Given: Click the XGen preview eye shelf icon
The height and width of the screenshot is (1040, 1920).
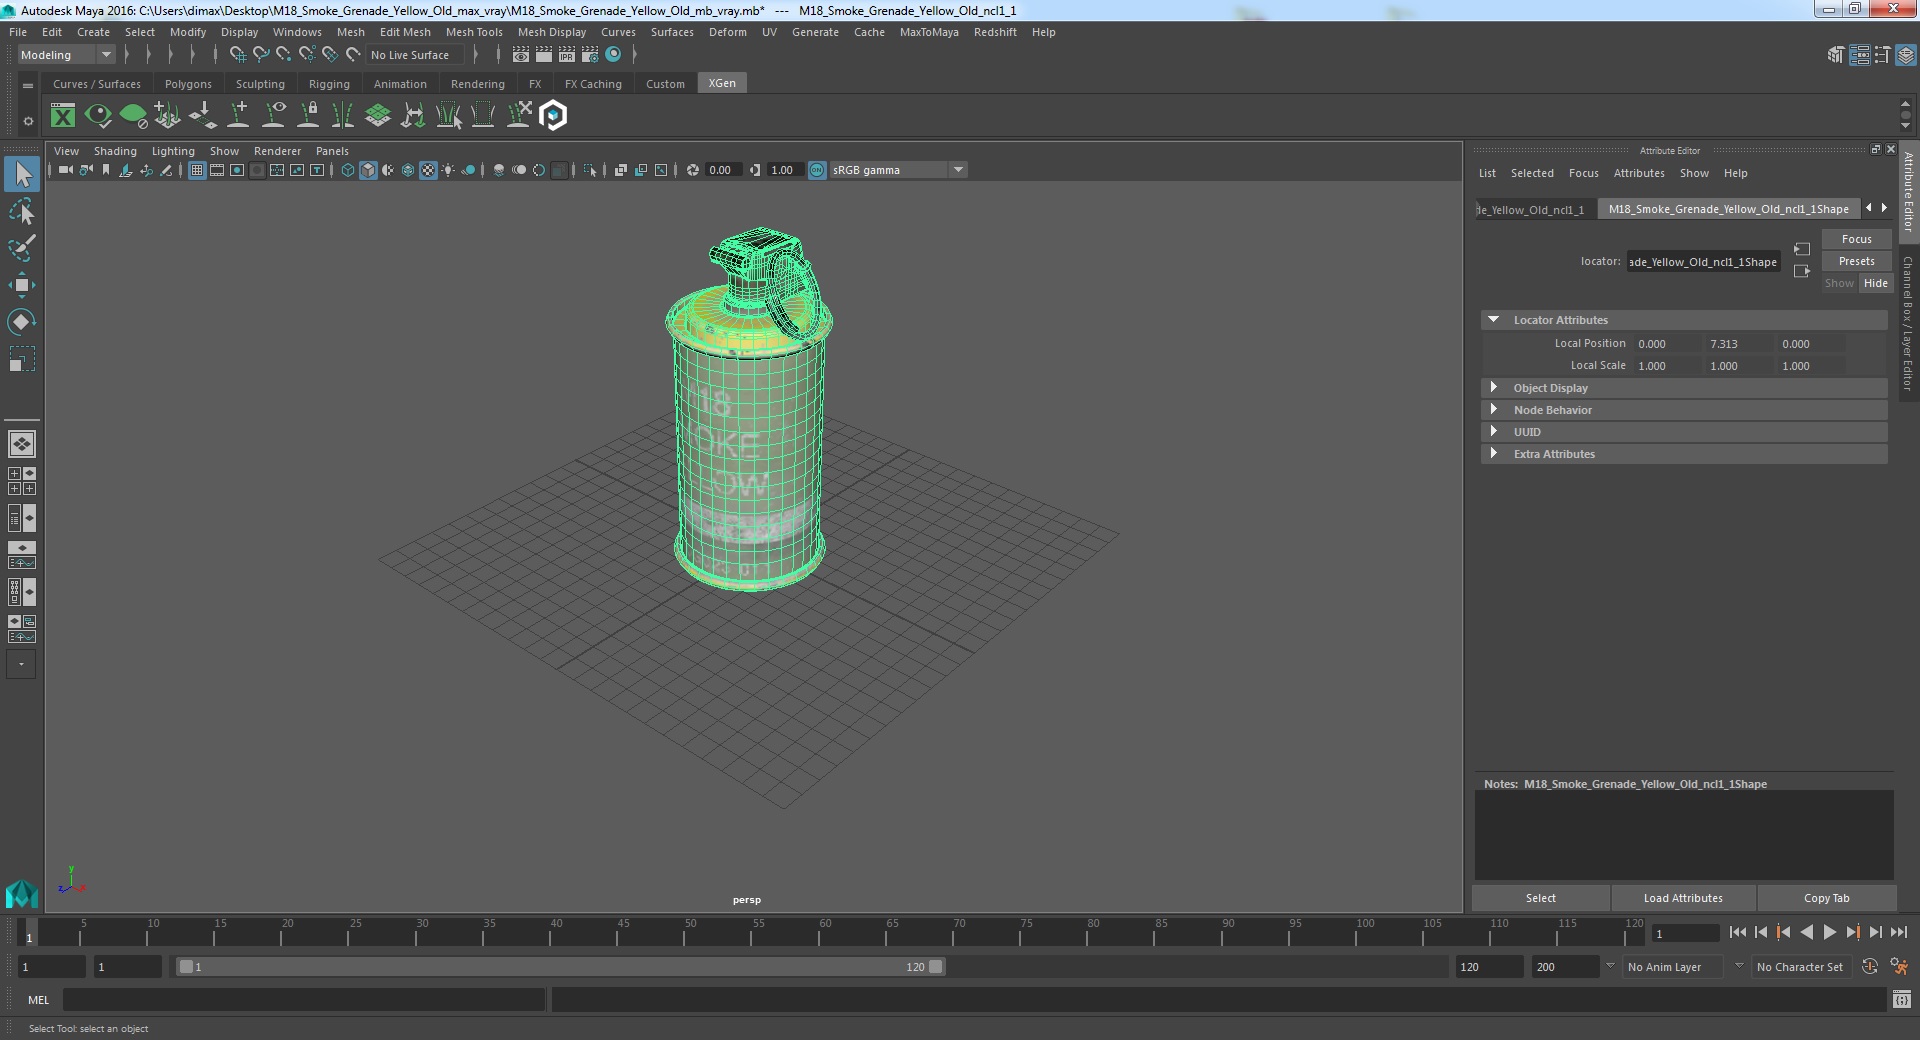Looking at the screenshot, I should coord(98,116).
